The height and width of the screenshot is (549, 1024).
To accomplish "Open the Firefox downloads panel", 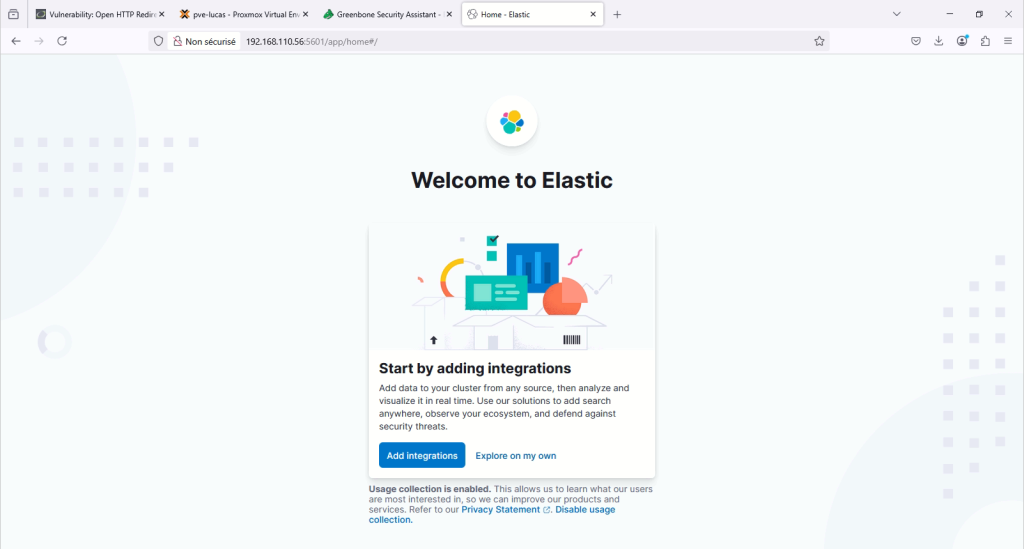I will click(939, 41).
